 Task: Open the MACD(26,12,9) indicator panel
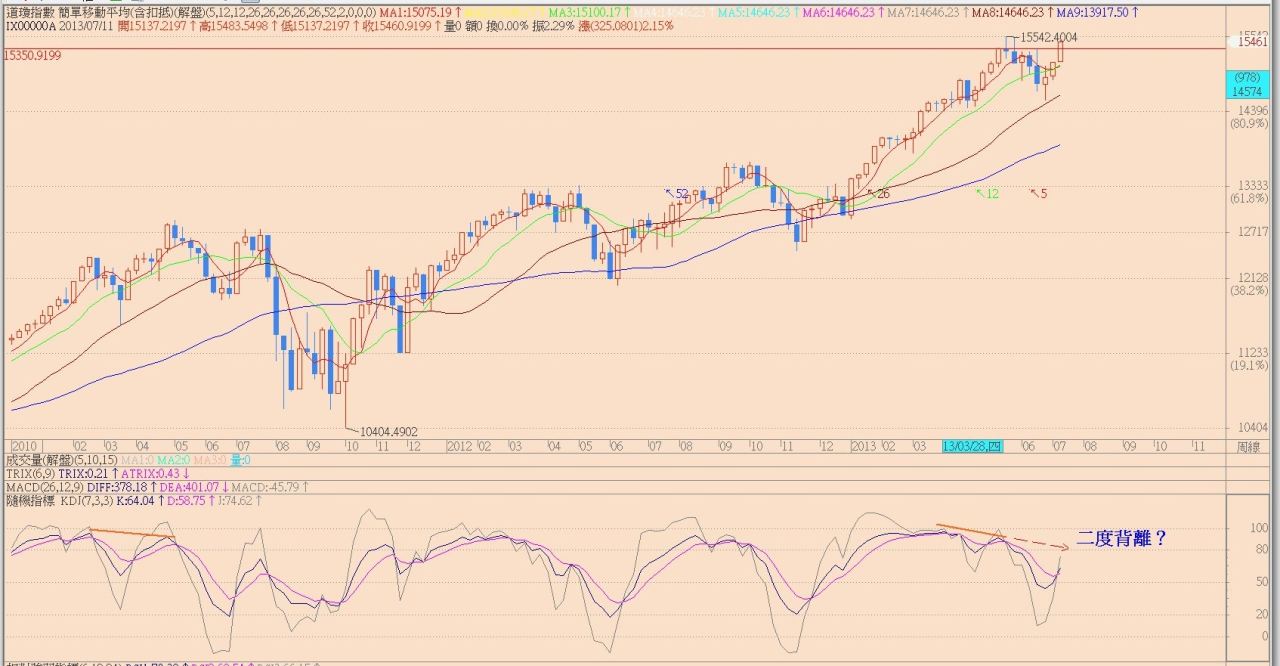(47, 486)
